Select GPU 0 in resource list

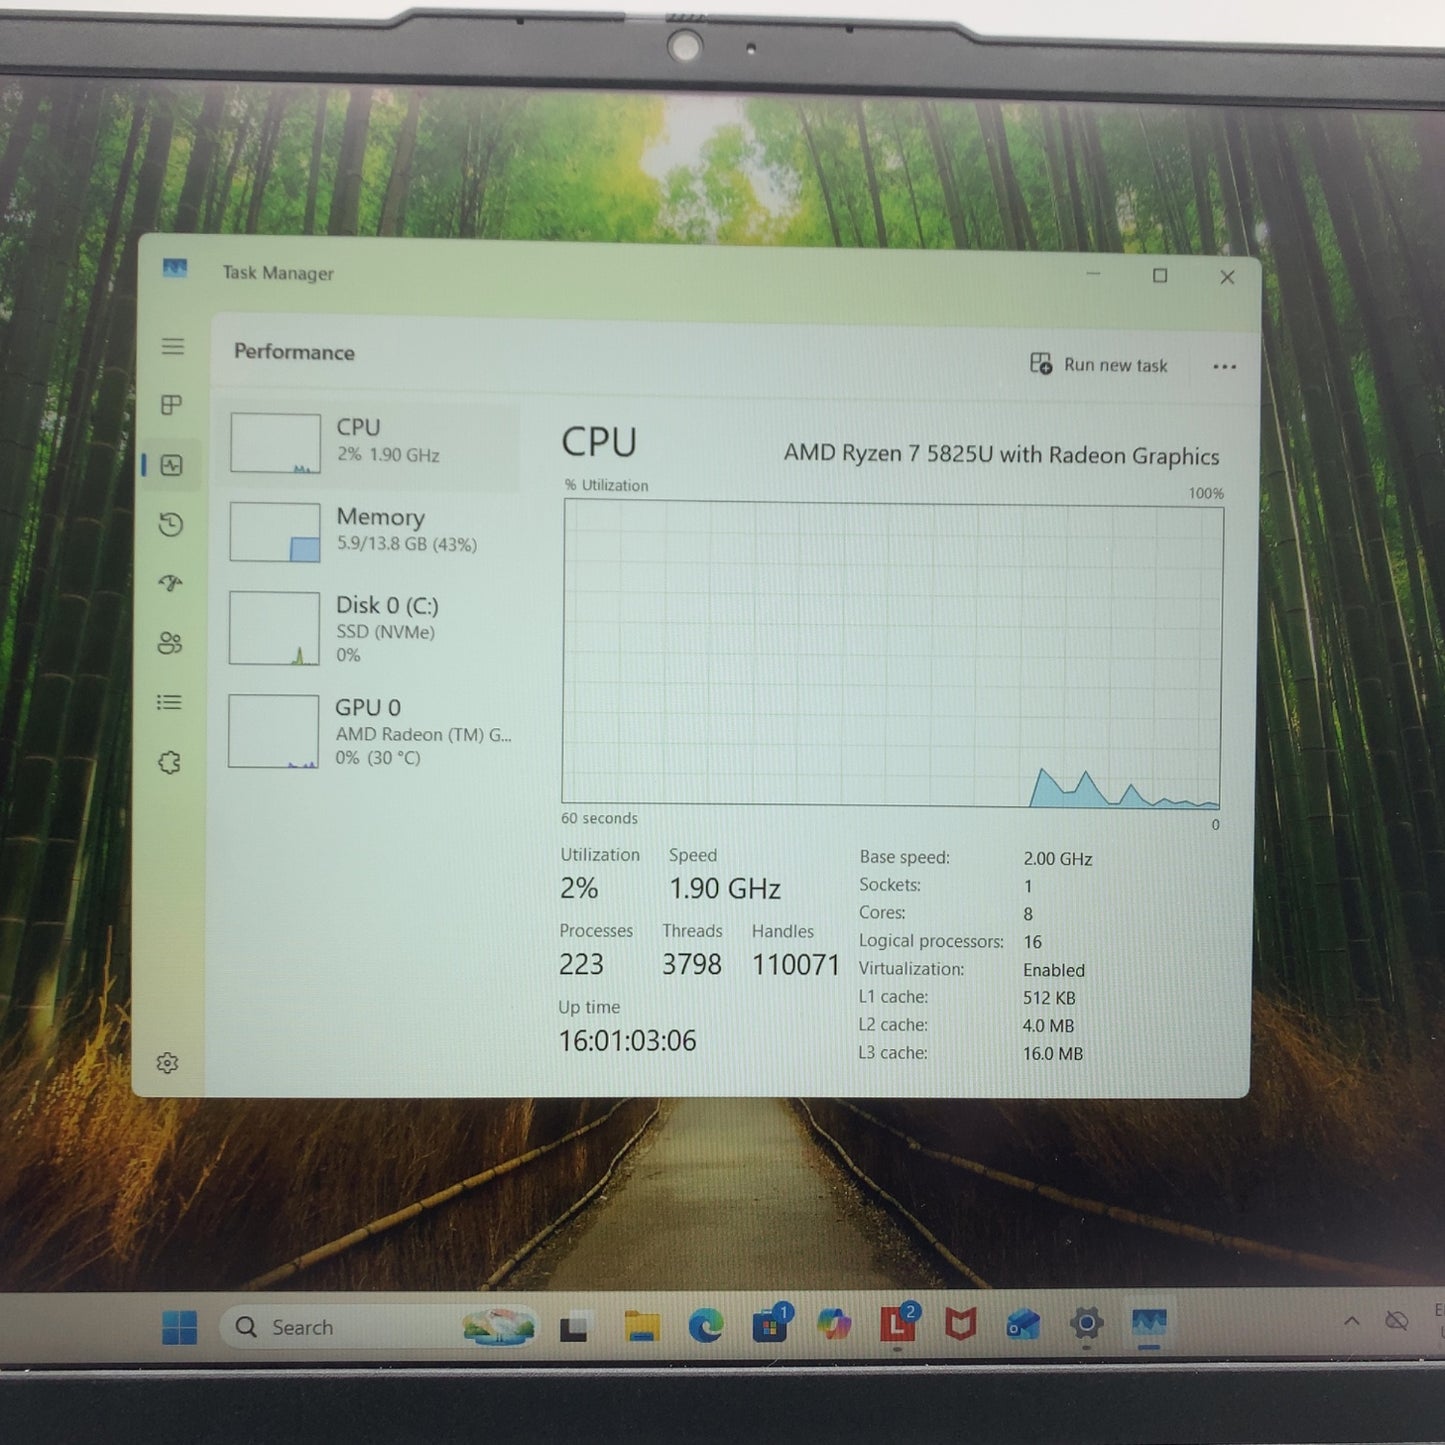(370, 732)
